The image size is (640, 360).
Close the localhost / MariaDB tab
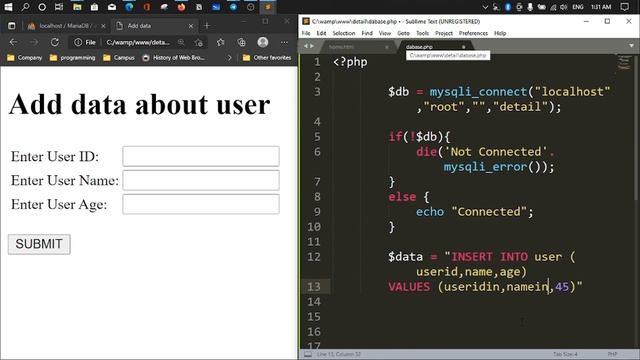[103, 26]
